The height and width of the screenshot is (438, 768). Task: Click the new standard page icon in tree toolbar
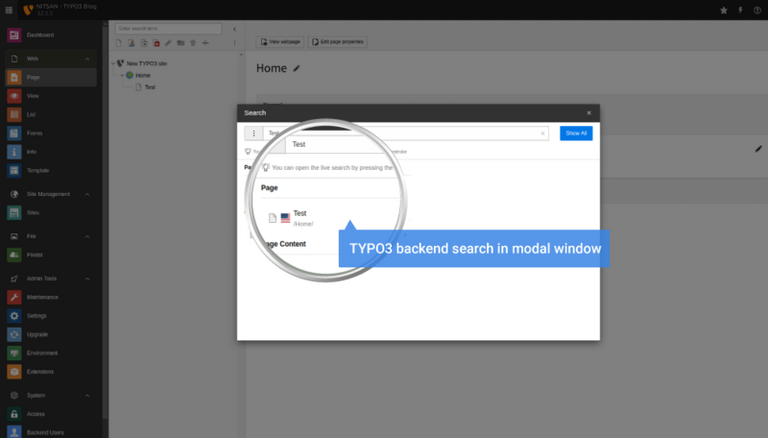119,43
